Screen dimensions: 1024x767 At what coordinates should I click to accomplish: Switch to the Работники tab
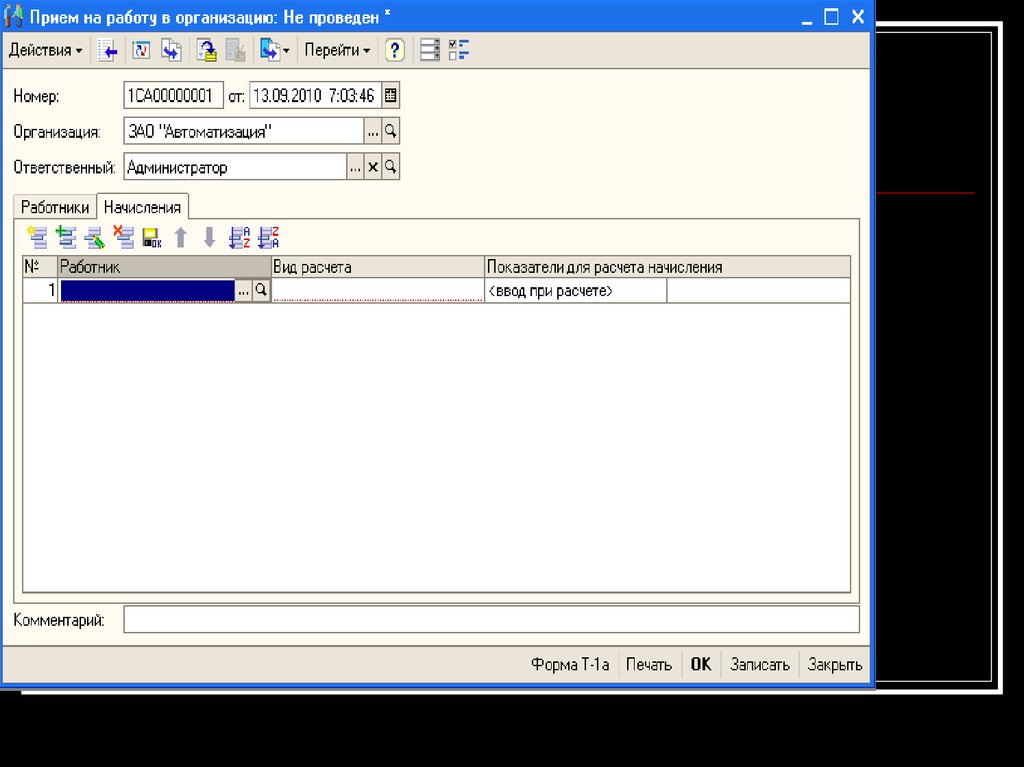(x=56, y=207)
